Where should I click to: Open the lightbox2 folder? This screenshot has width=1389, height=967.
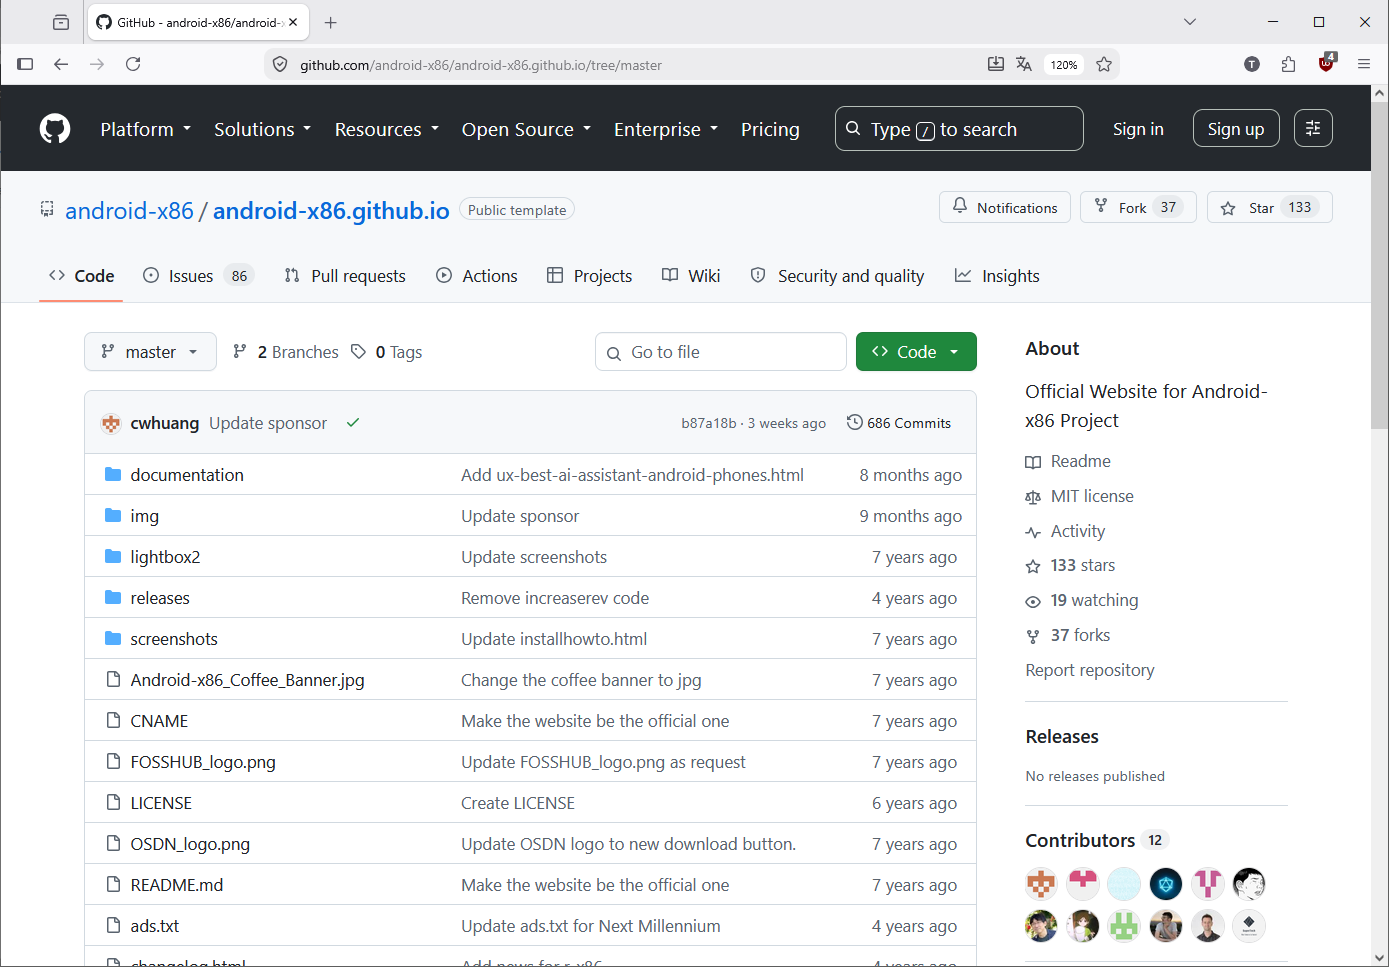(x=165, y=557)
